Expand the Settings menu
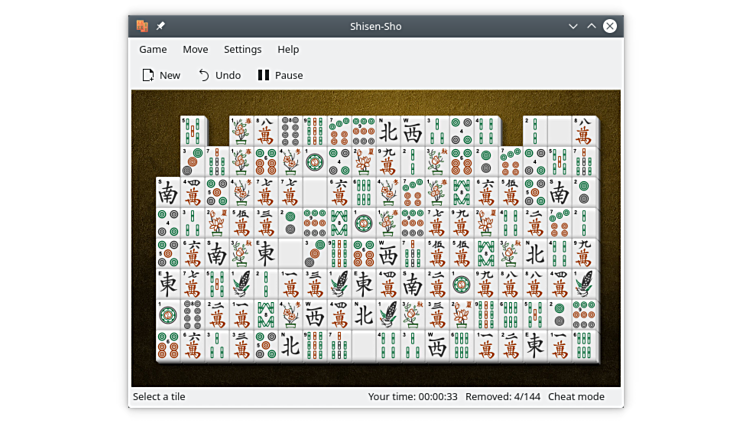The width and height of the screenshot is (752, 423). [x=242, y=49]
